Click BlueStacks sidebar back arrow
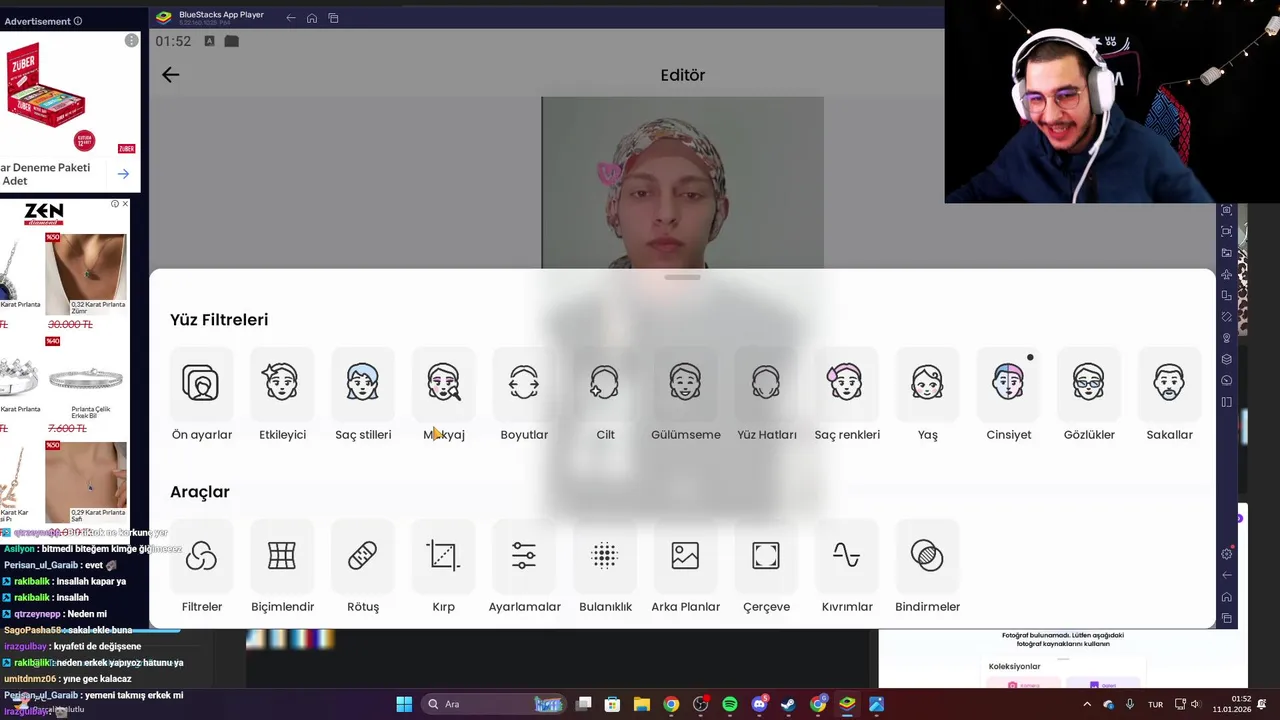The width and height of the screenshot is (1280, 720). click(x=1227, y=575)
